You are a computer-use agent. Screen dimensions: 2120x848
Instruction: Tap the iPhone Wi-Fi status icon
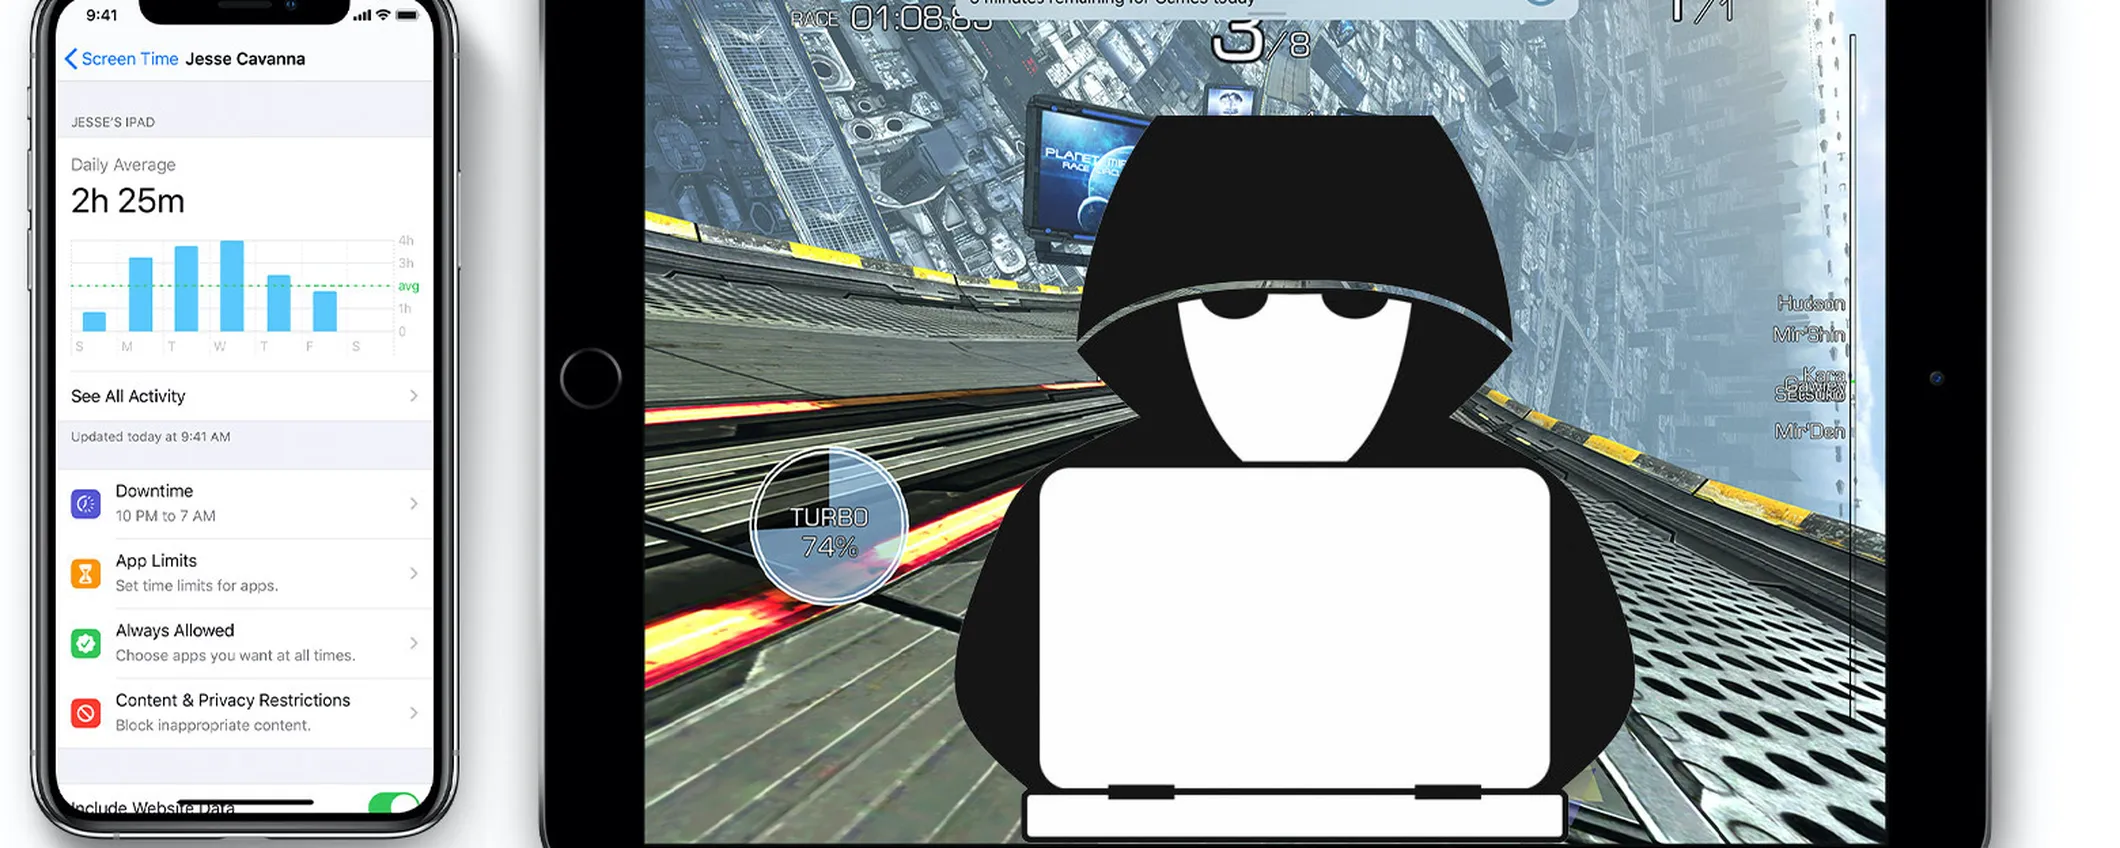tap(383, 15)
